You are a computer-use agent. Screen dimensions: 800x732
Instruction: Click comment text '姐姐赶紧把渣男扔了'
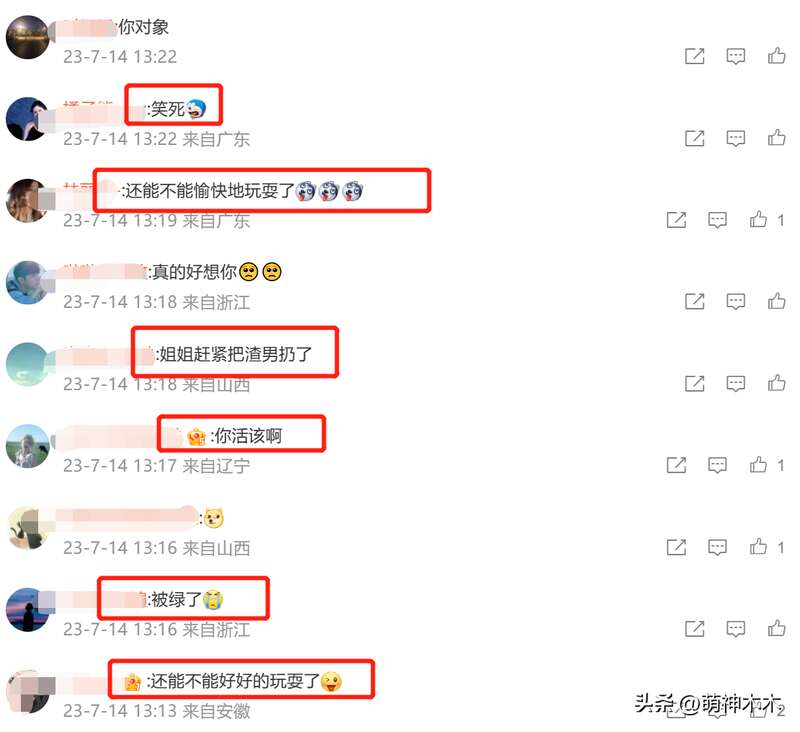(x=236, y=354)
